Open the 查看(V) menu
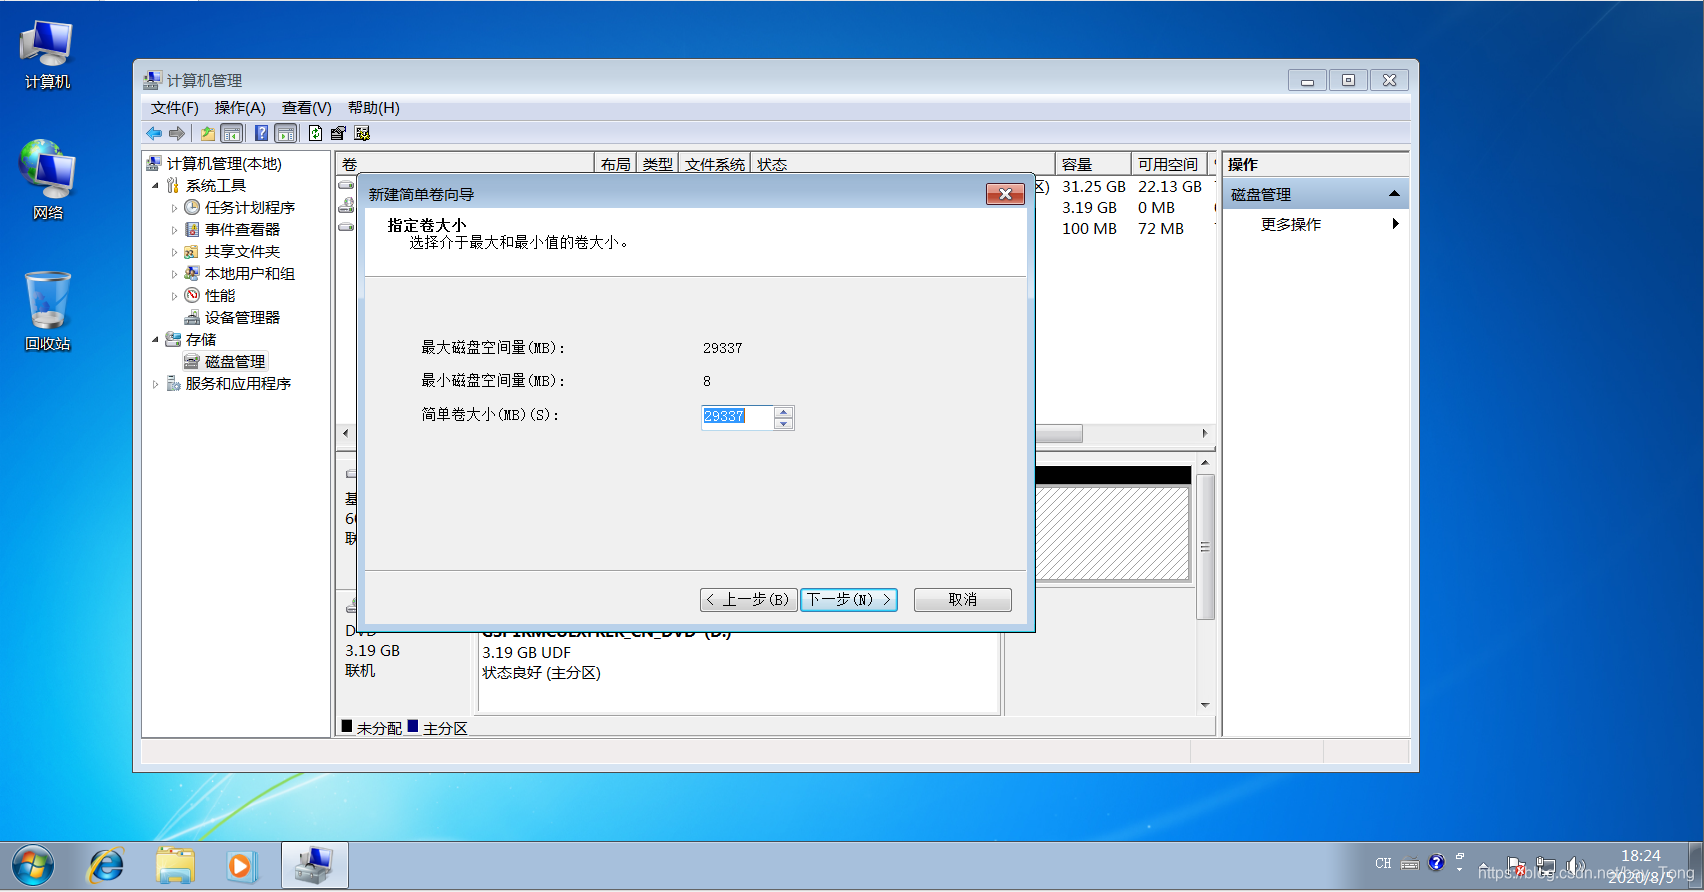This screenshot has width=1704, height=892. point(306,108)
